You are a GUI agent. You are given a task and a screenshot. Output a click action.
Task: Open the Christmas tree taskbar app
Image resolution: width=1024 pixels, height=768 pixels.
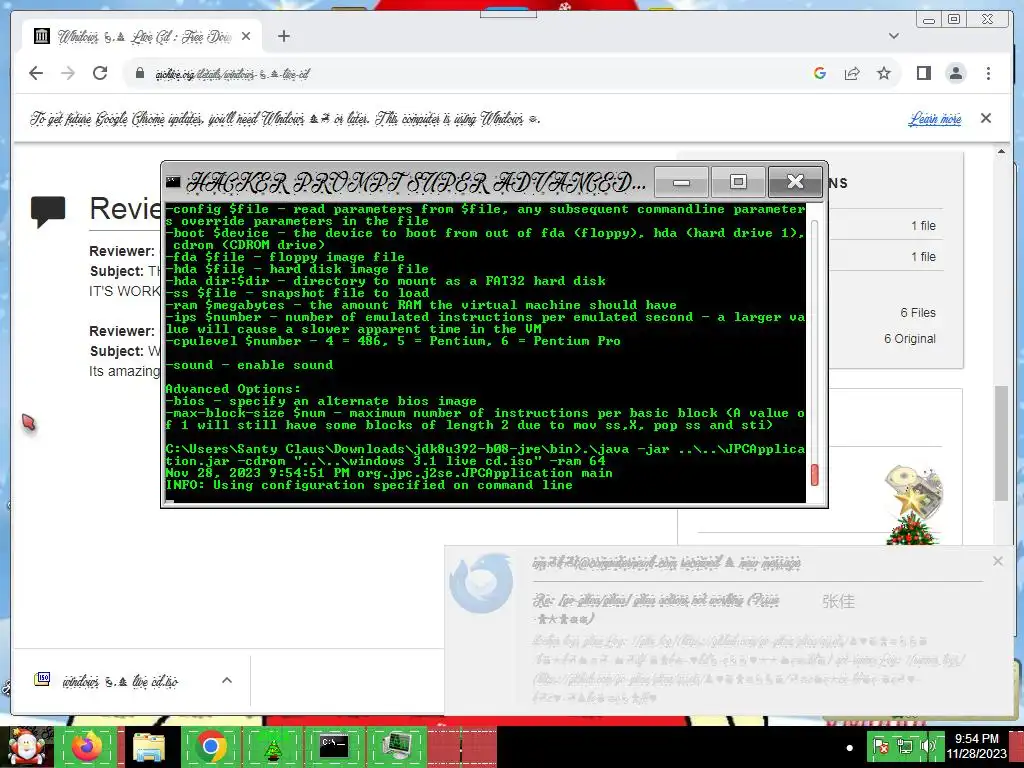[272, 746]
